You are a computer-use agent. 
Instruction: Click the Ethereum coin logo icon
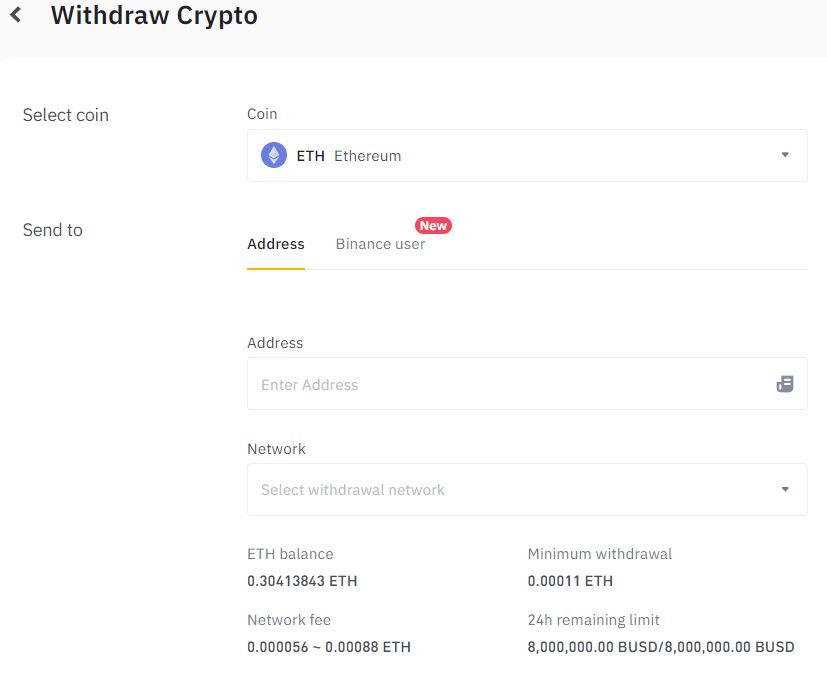[274, 156]
